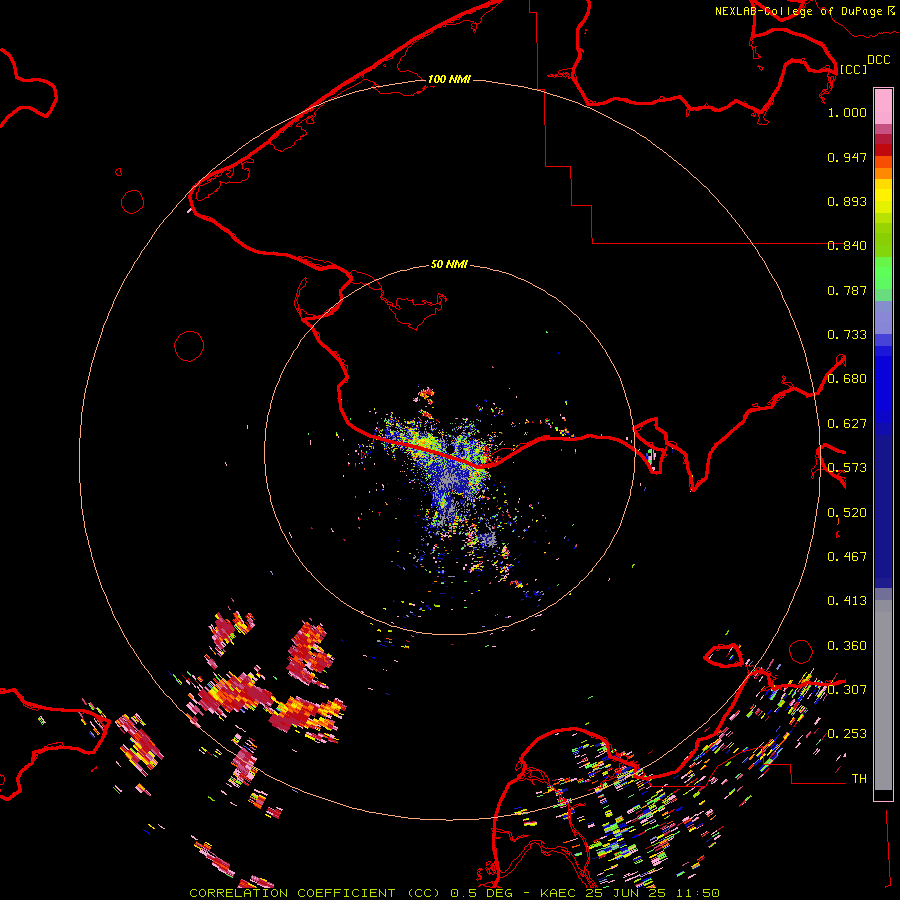Click the 0.520 scale value

click(x=847, y=513)
